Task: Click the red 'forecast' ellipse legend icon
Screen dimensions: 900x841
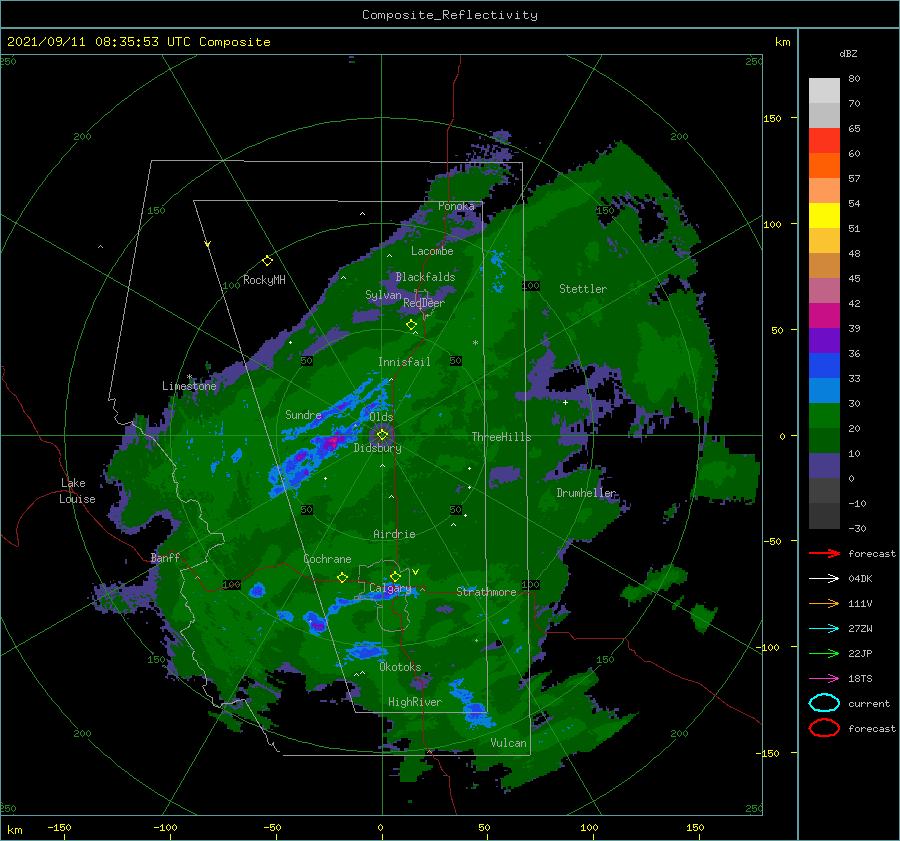Action: click(x=824, y=728)
